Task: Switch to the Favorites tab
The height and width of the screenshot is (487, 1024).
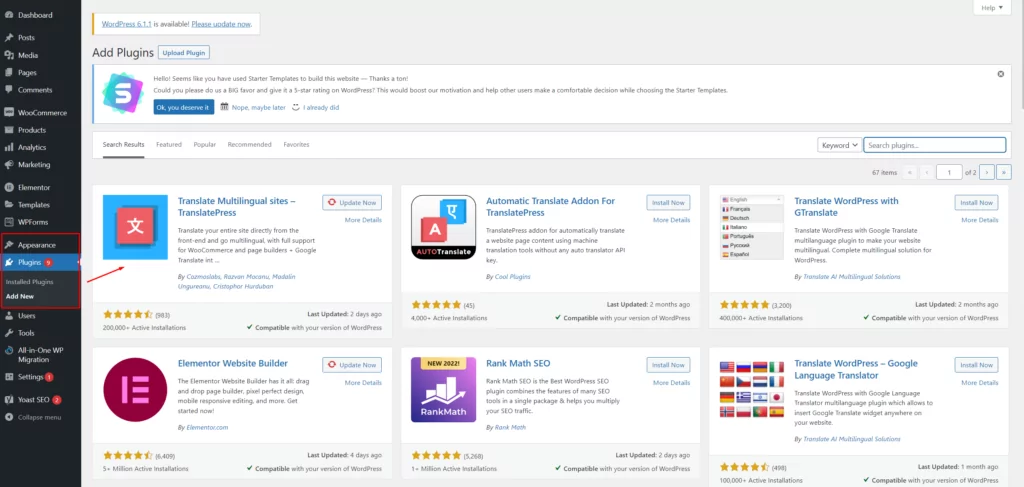Action: click(x=296, y=144)
